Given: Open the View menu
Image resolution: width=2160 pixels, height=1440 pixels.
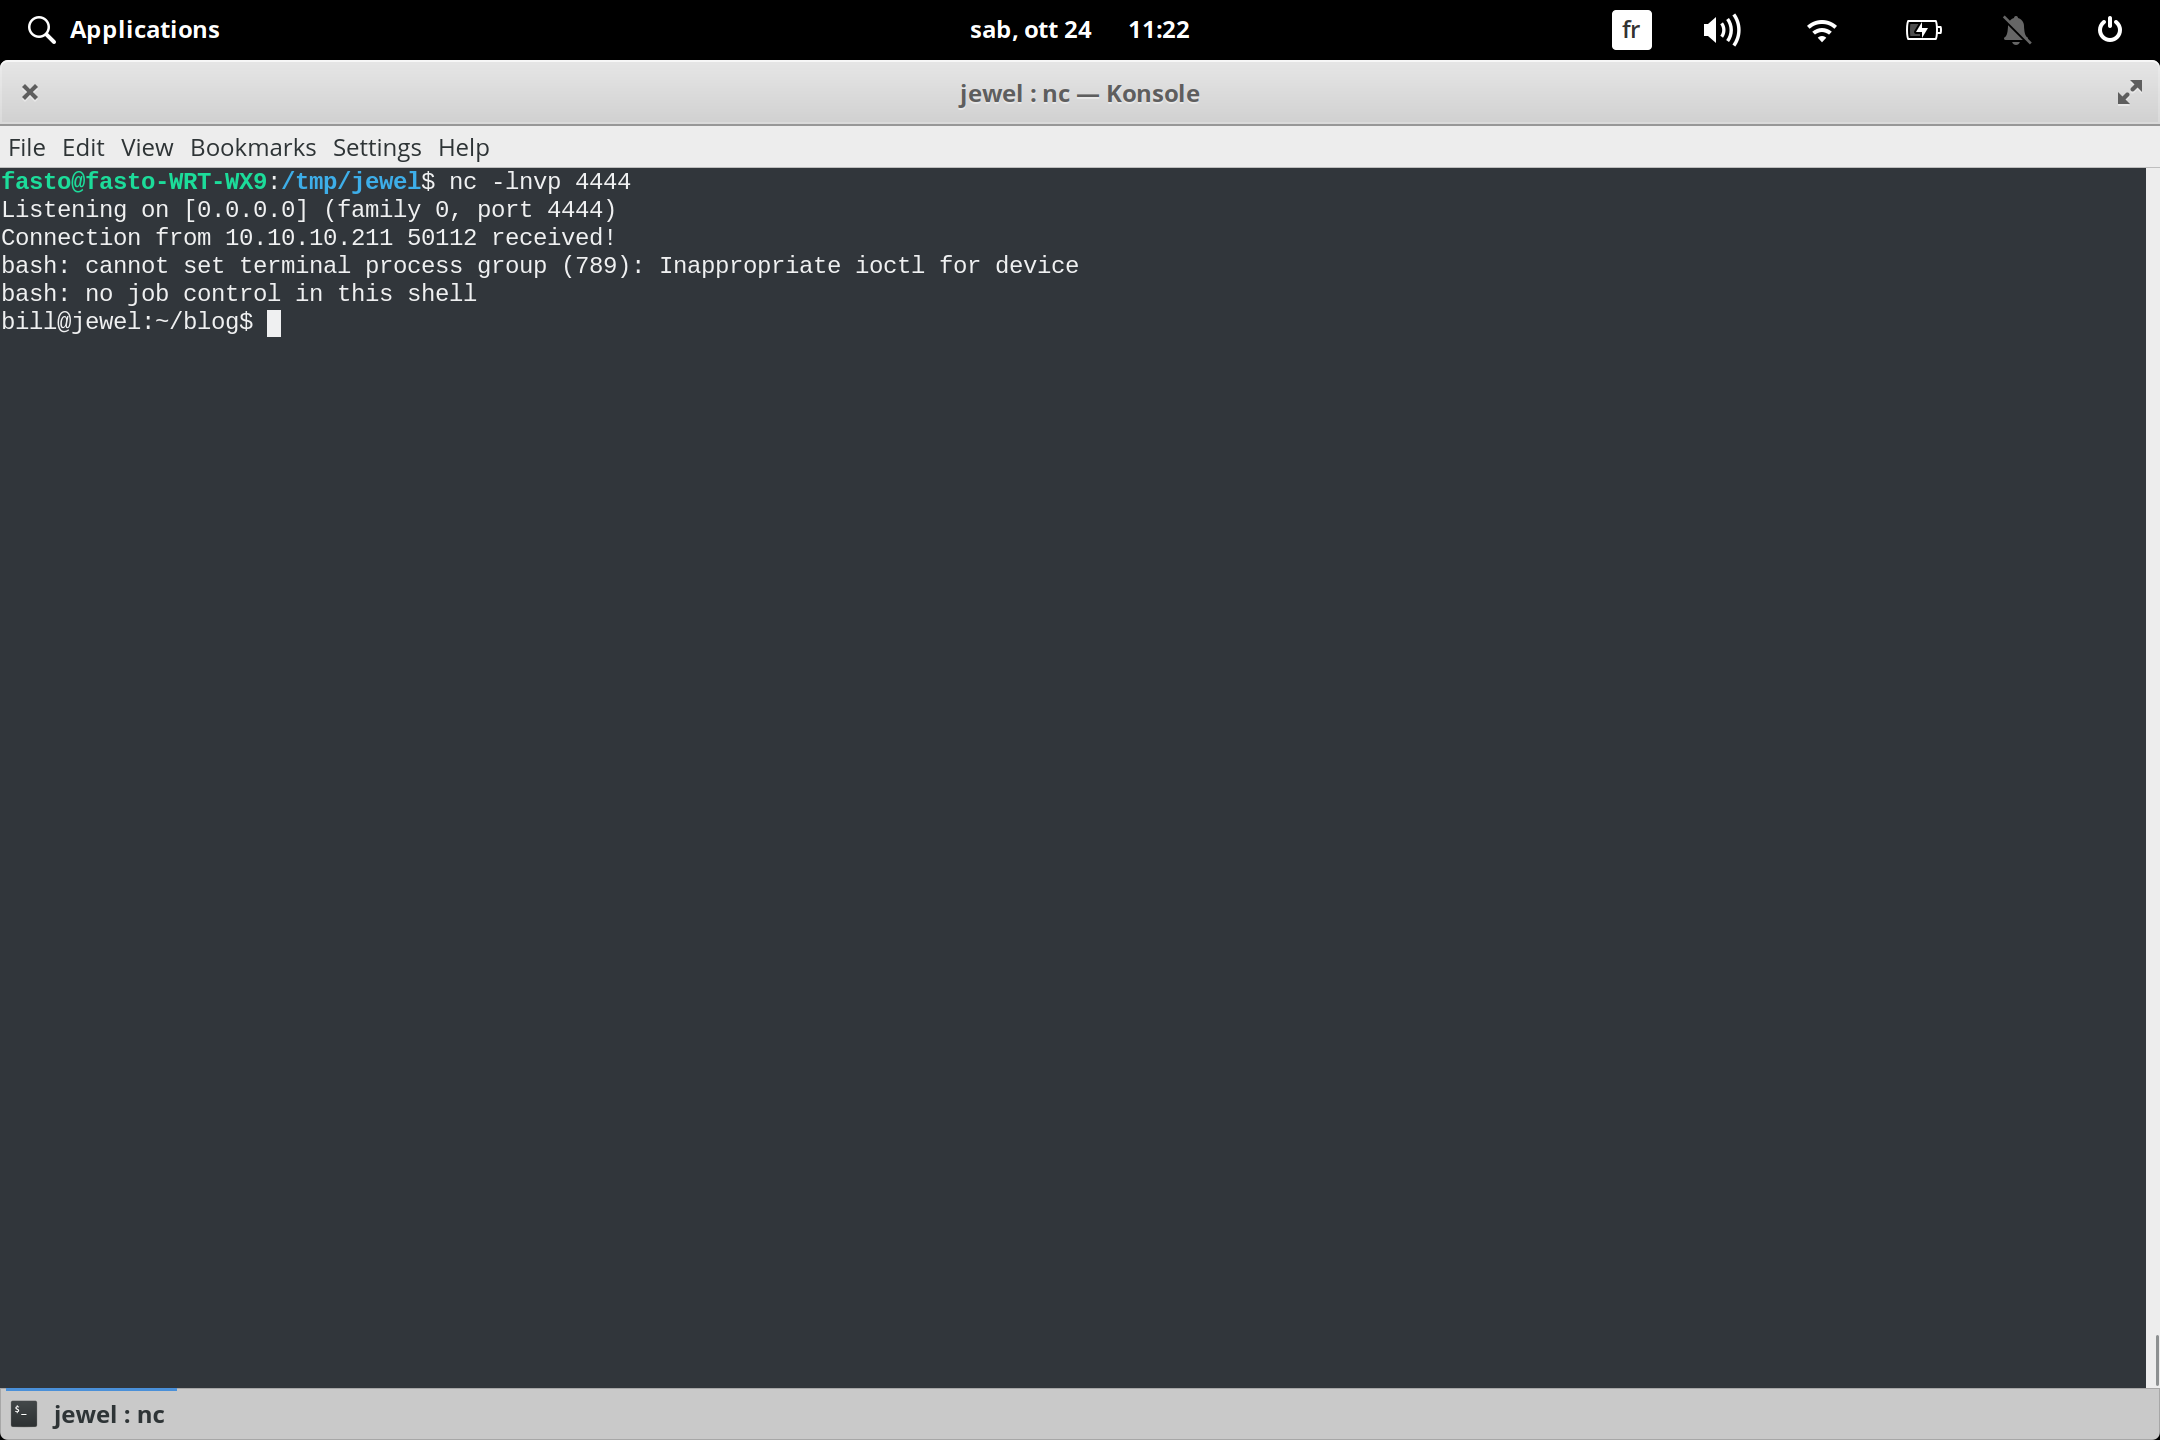Looking at the screenshot, I should 146,147.
